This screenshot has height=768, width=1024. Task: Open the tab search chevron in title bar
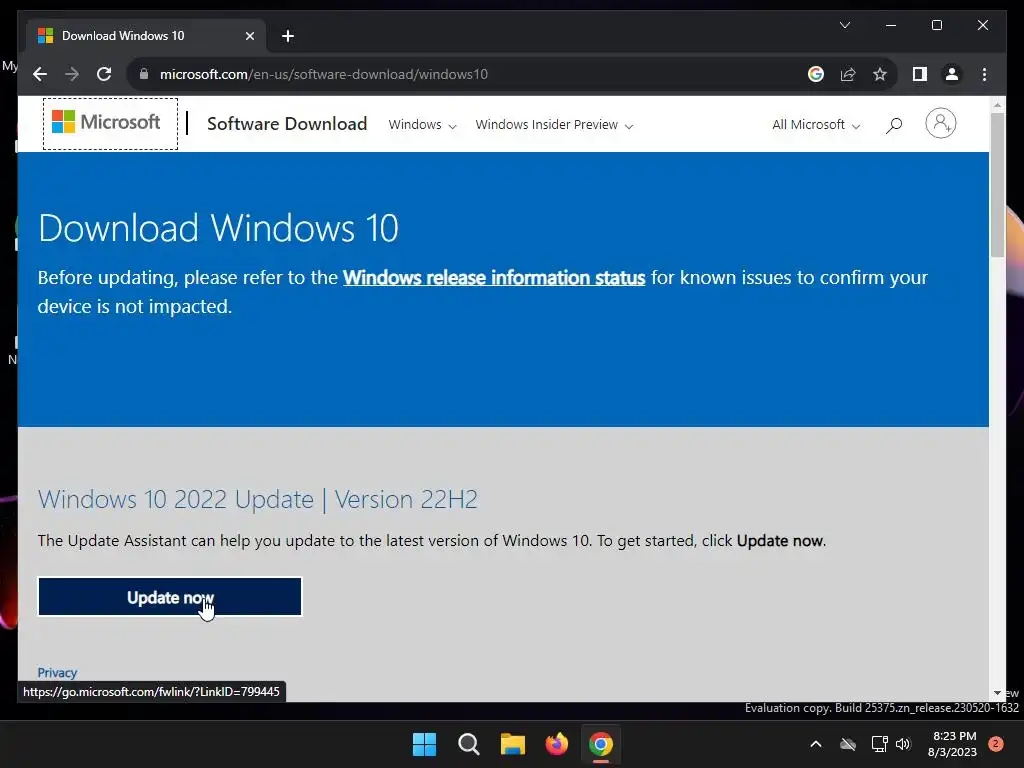click(844, 25)
